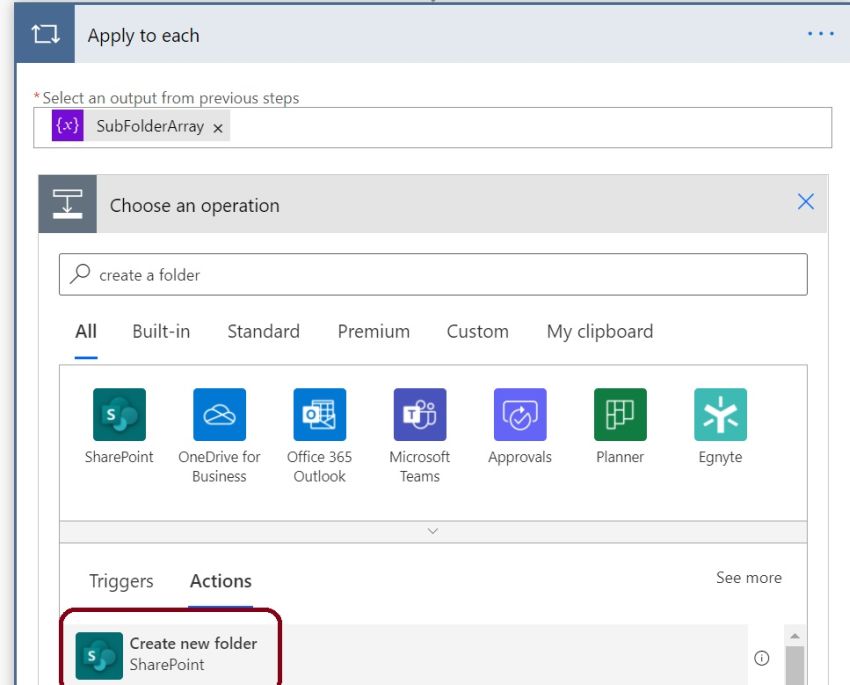Choose the Microsoft Teams connector
Image resolution: width=850 pixels, height=685 pixels.
(420, 415)
